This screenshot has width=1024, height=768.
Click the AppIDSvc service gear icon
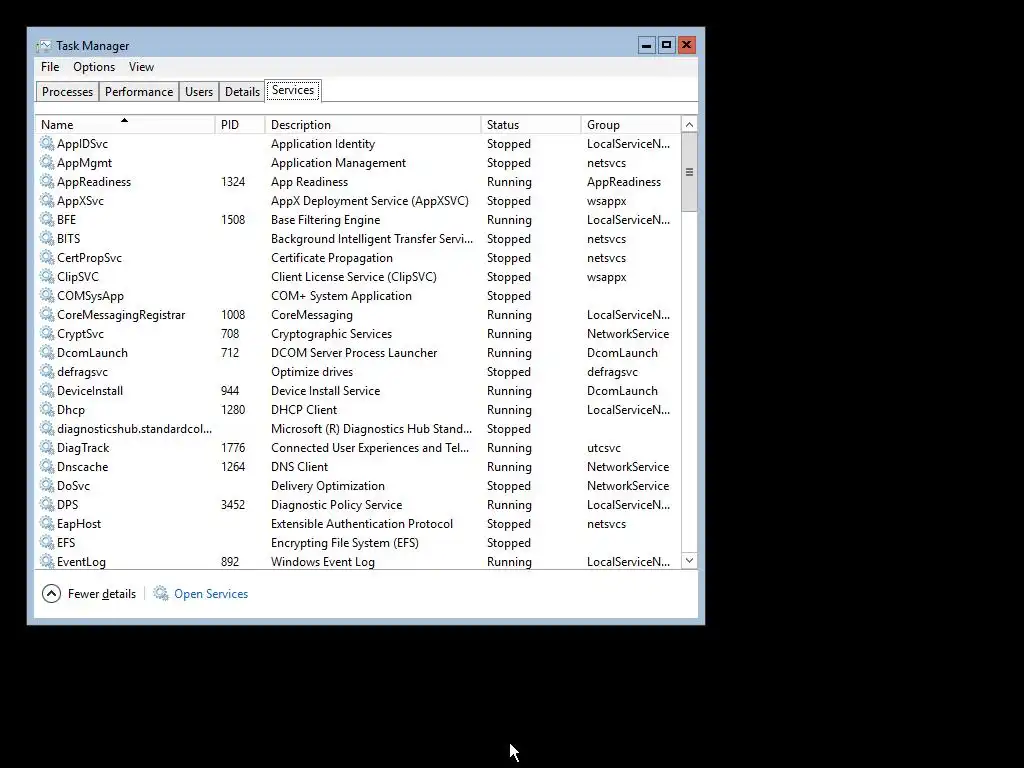tap(47, 143)
